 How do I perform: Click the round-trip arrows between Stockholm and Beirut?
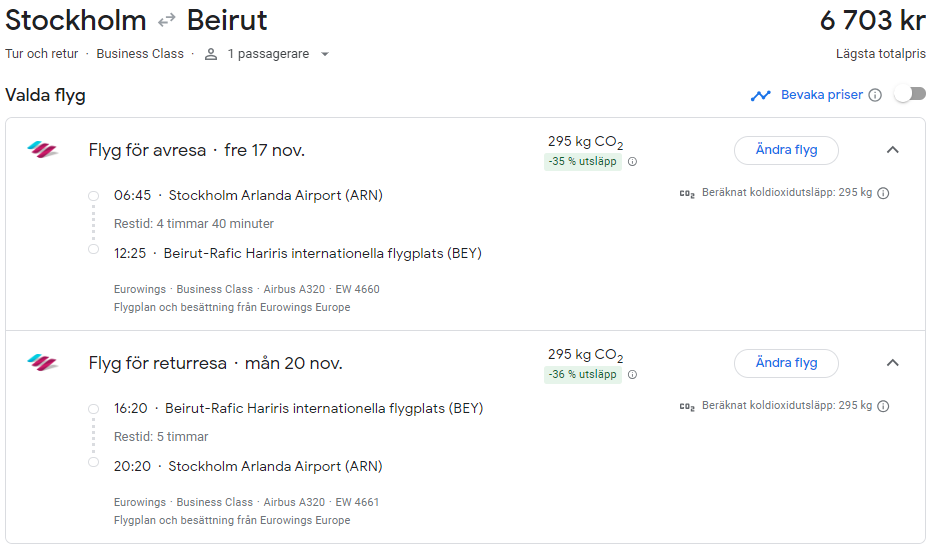pos(166,21)
